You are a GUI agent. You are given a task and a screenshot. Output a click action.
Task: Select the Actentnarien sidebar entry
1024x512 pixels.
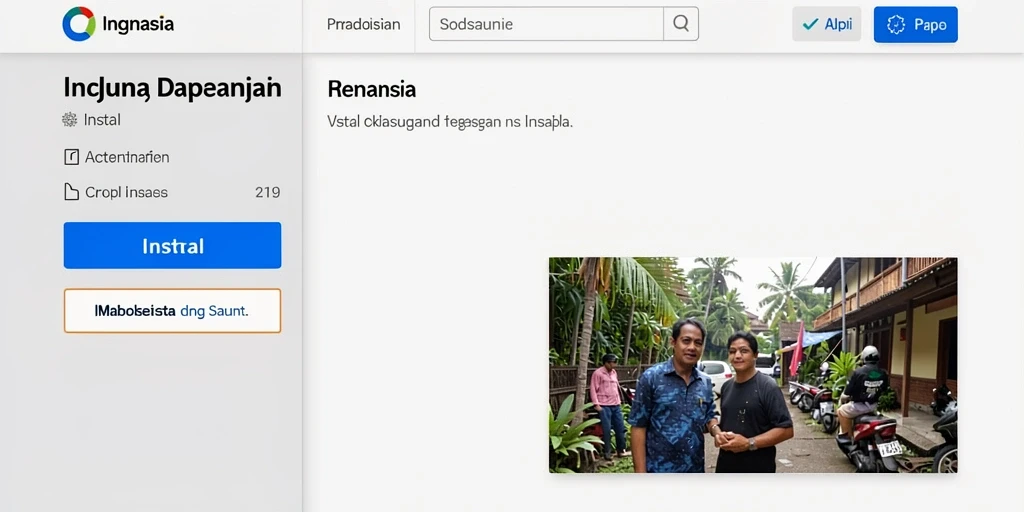coord(116,157)
